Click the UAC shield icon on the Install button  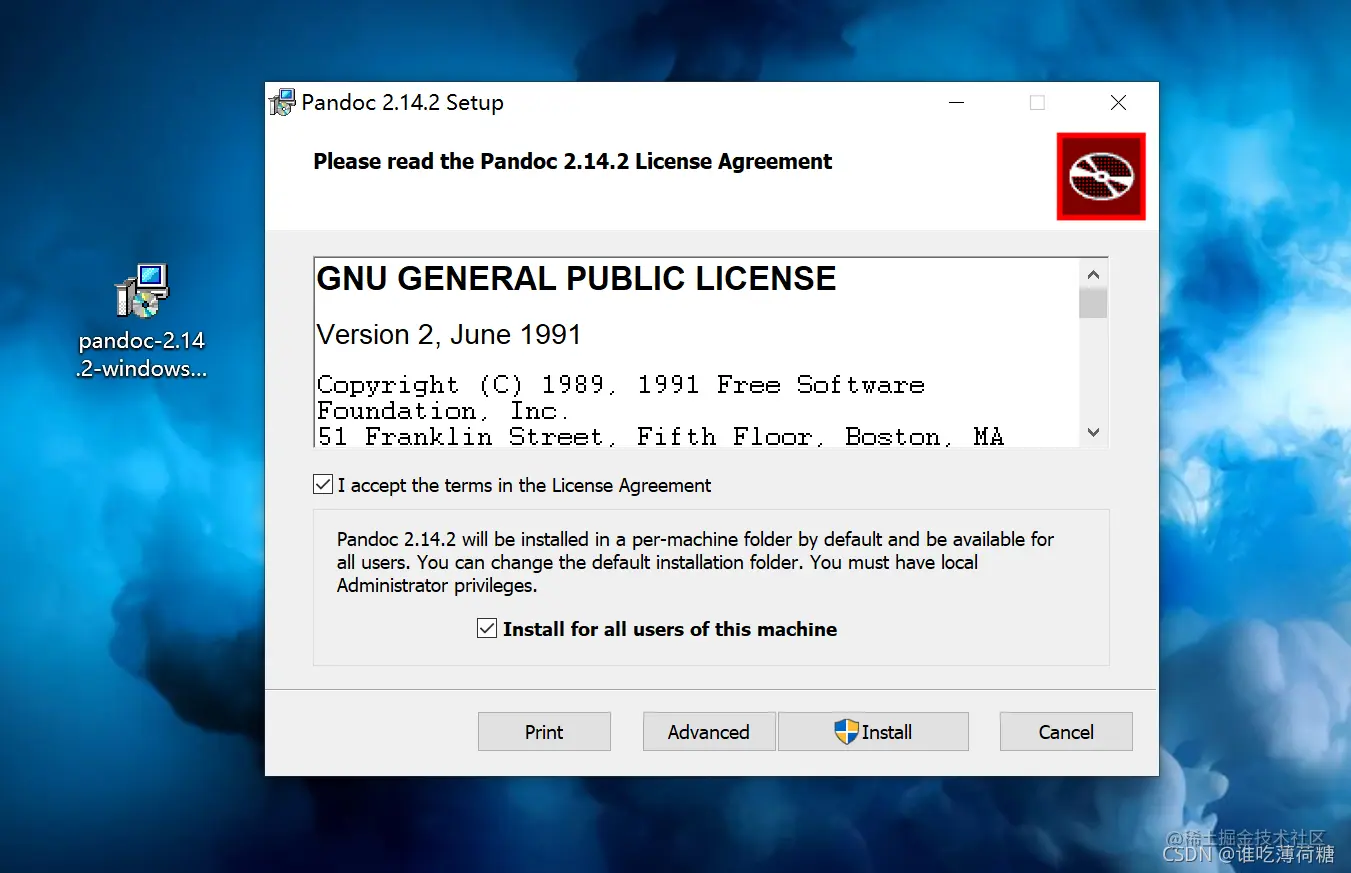click(846, 732)
